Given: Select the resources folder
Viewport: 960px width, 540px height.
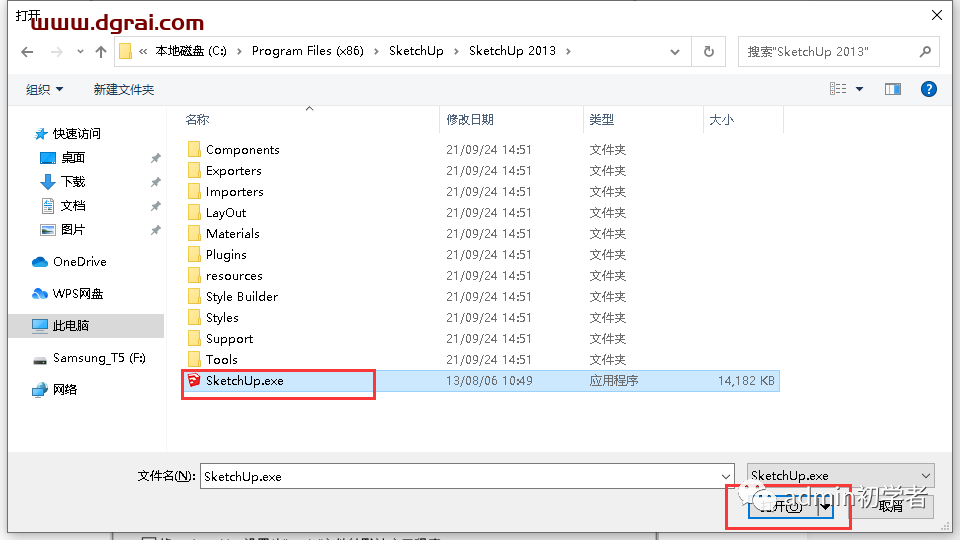Looking at the screenshot, I should [x=234, y=276].
